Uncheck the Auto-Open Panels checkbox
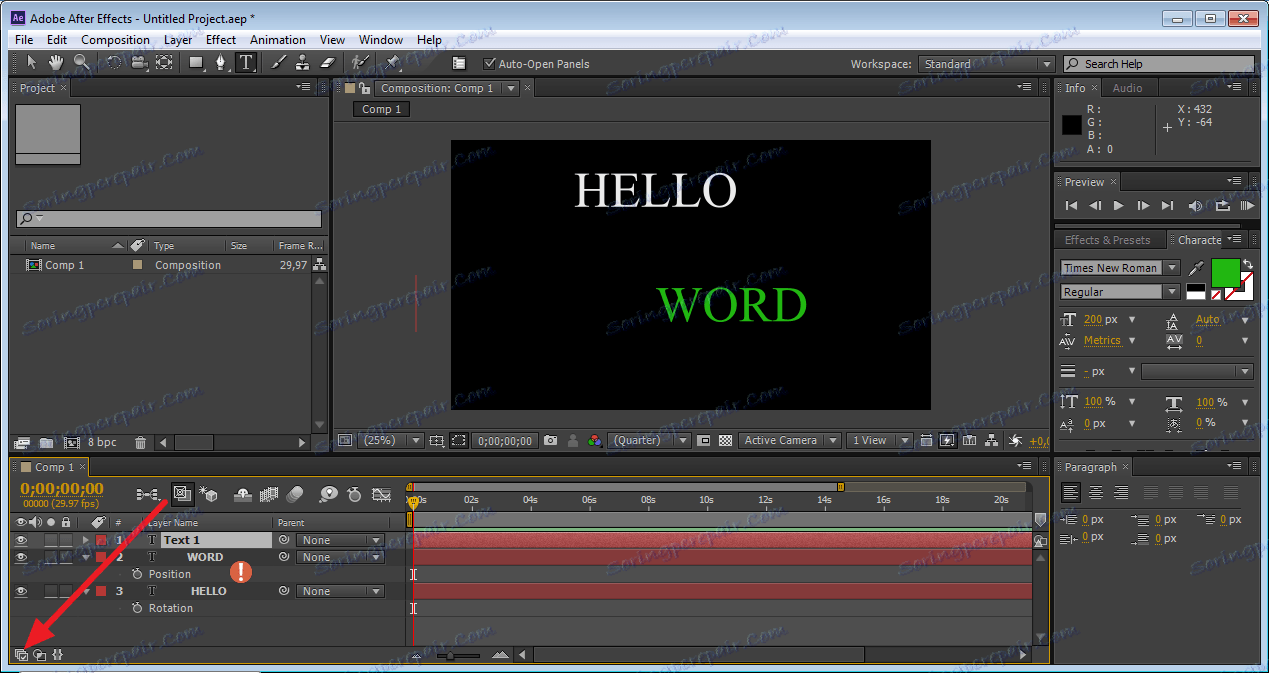This screenshot has width=1269, height=673. click(x=490, y=64)
